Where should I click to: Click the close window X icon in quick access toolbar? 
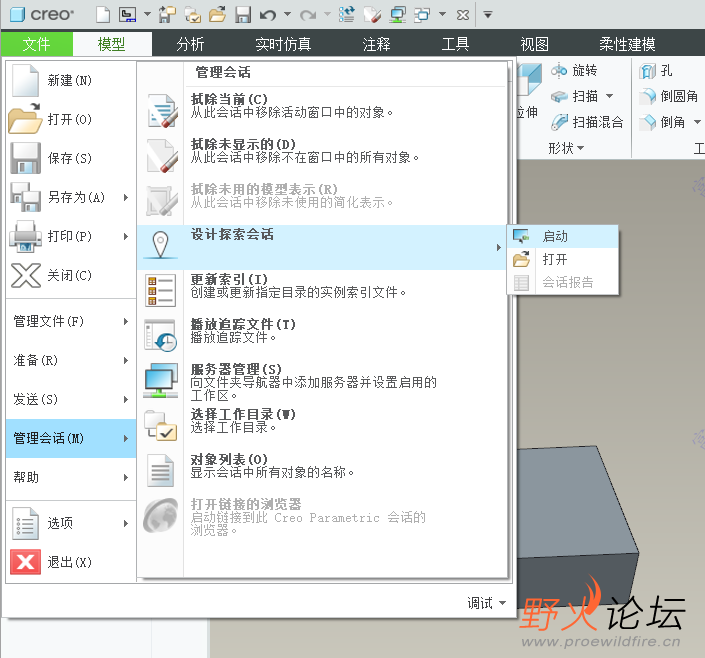click(463, 15)
